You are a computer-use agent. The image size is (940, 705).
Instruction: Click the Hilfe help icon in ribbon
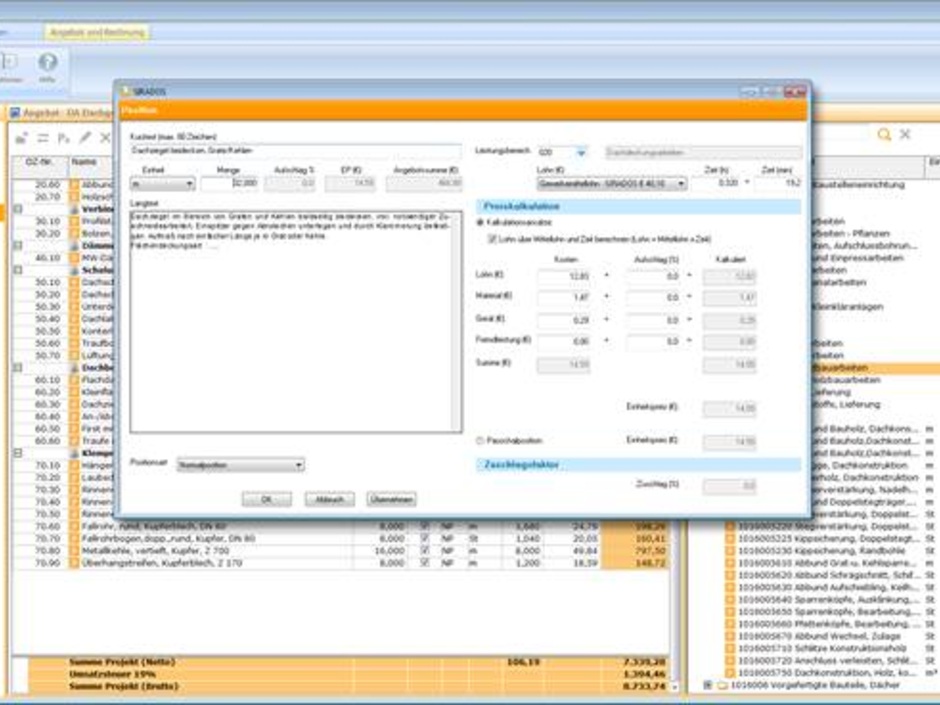coord(47,62)
